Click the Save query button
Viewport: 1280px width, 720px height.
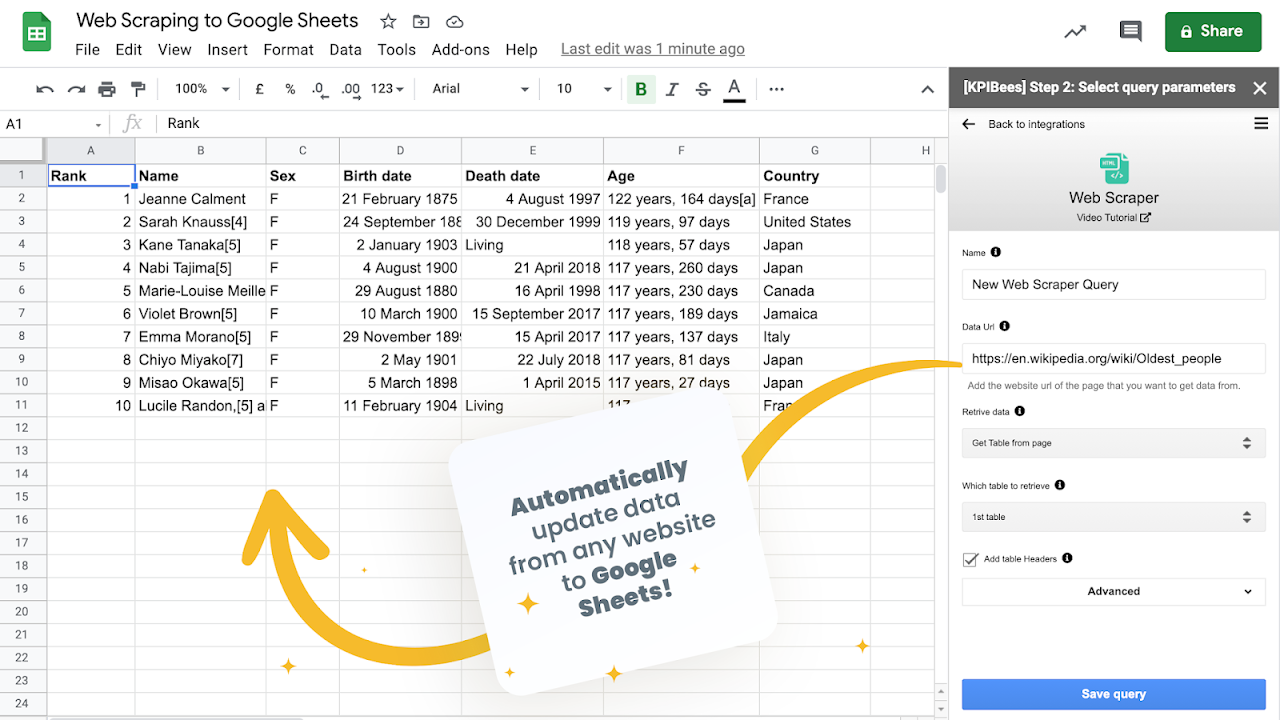pos(1114,694)
